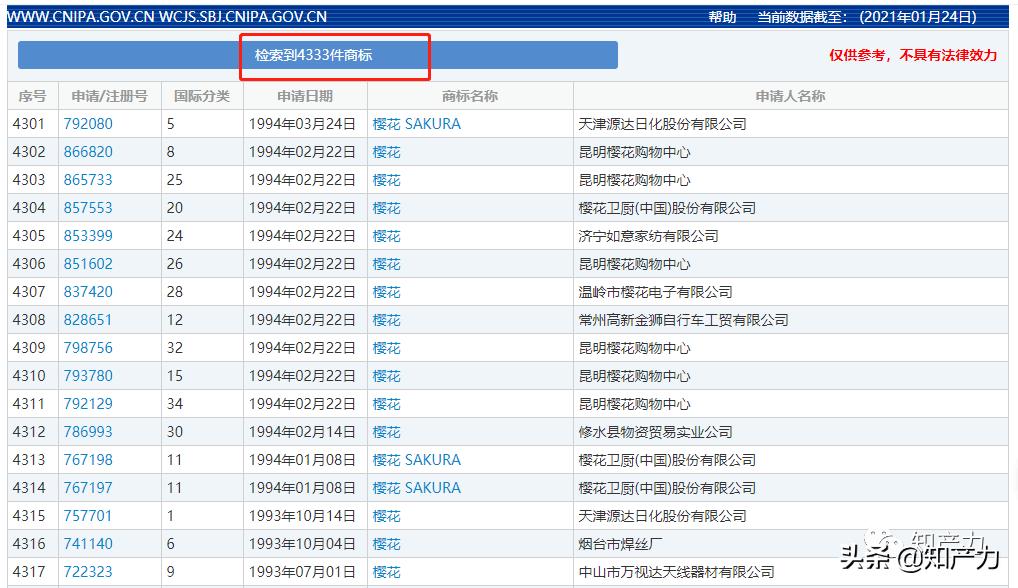Open registration number 722323
The height and width of the screenshot is (588, 1018).
point(88,572)
